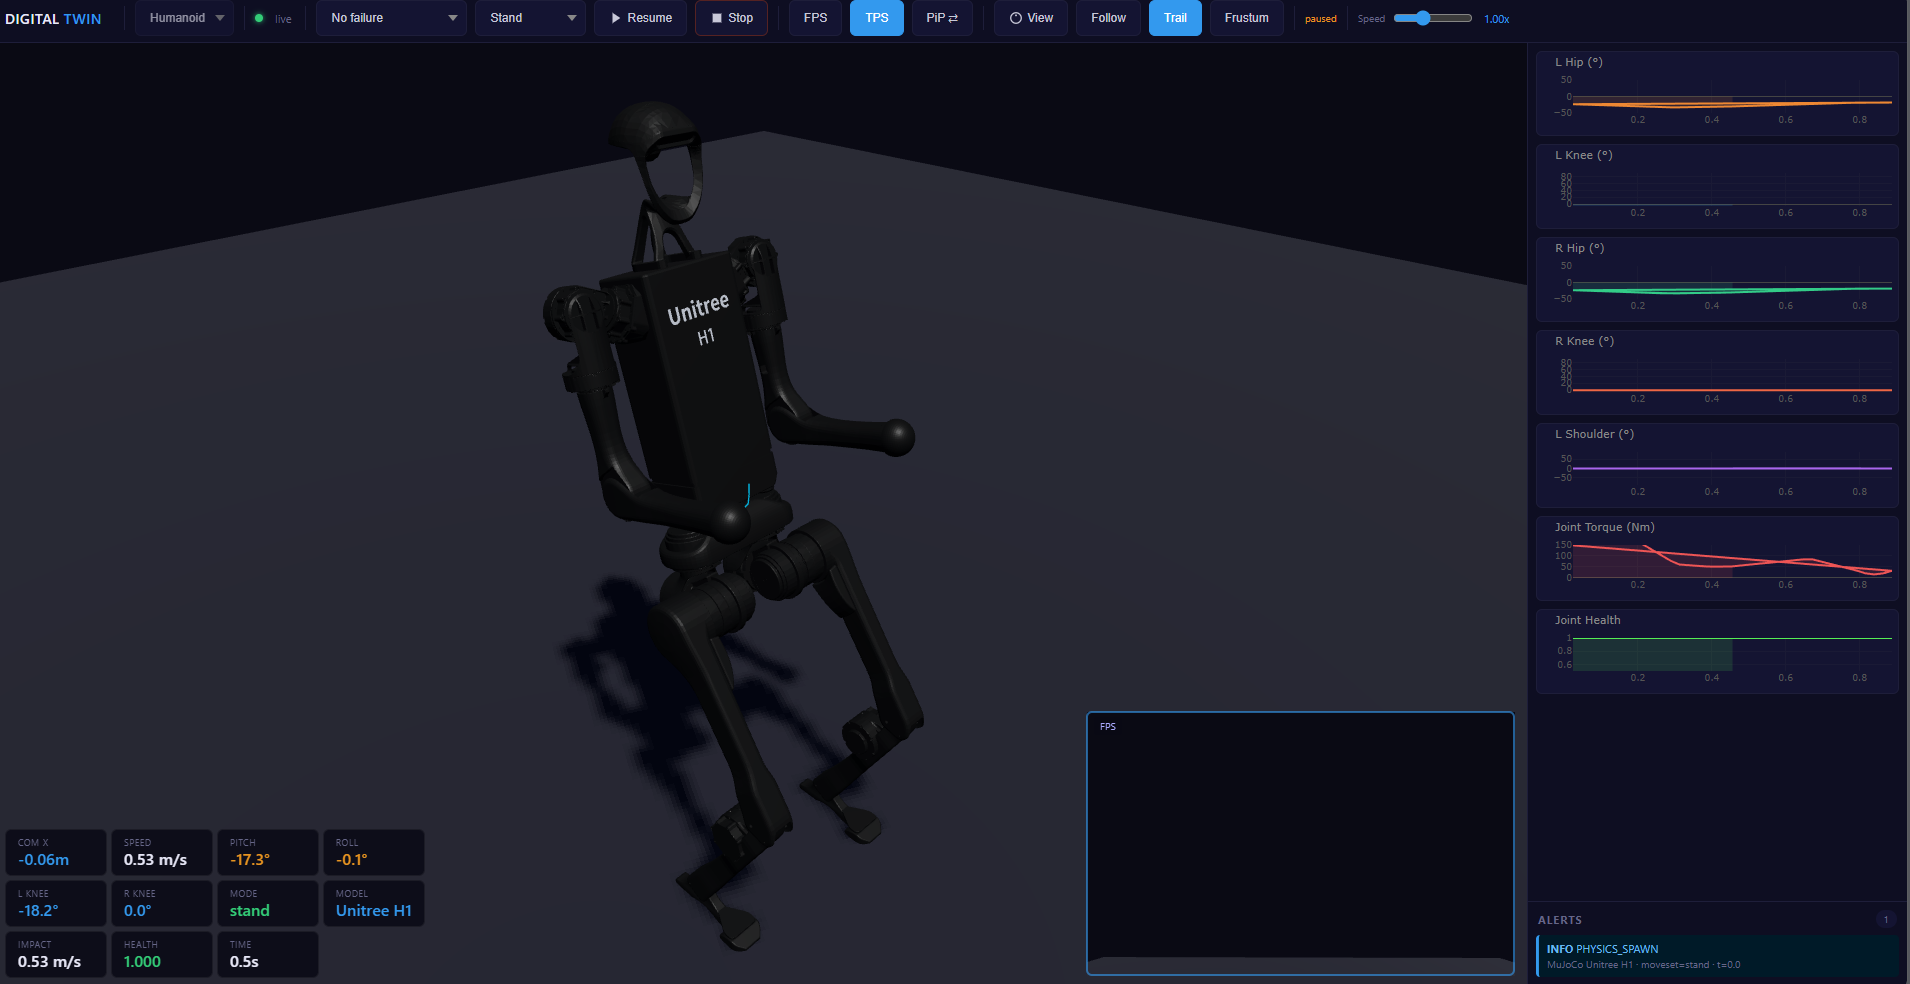Click the ROLL -0.1° readout
The height and width of the screenshot is (984, 1910).
pyautogui.click(x=374, y=852)
